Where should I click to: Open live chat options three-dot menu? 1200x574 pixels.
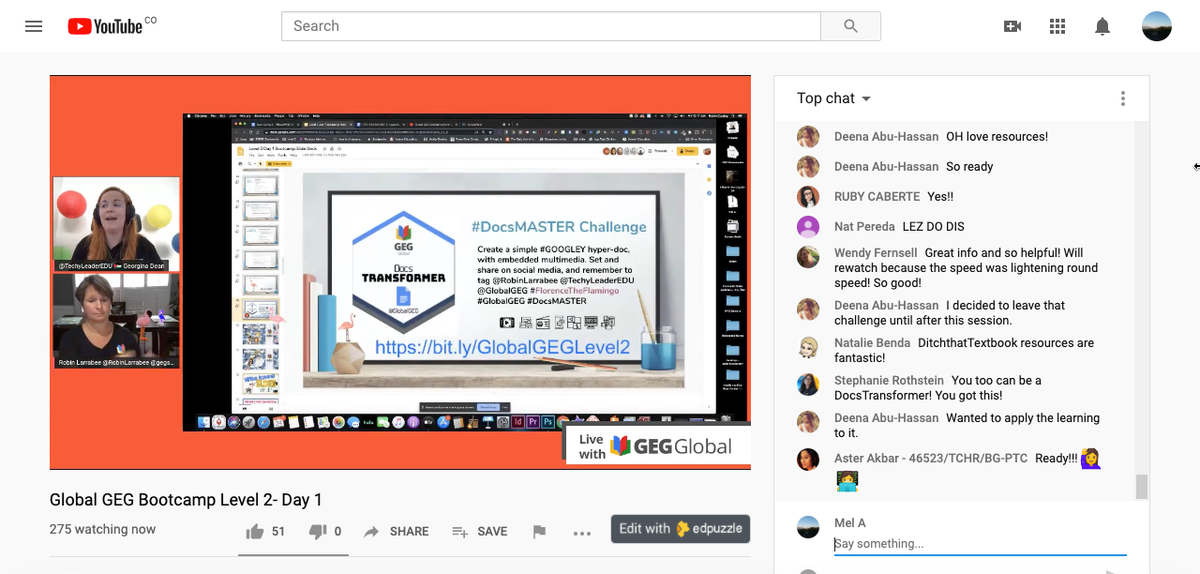tap(1123, 98)
